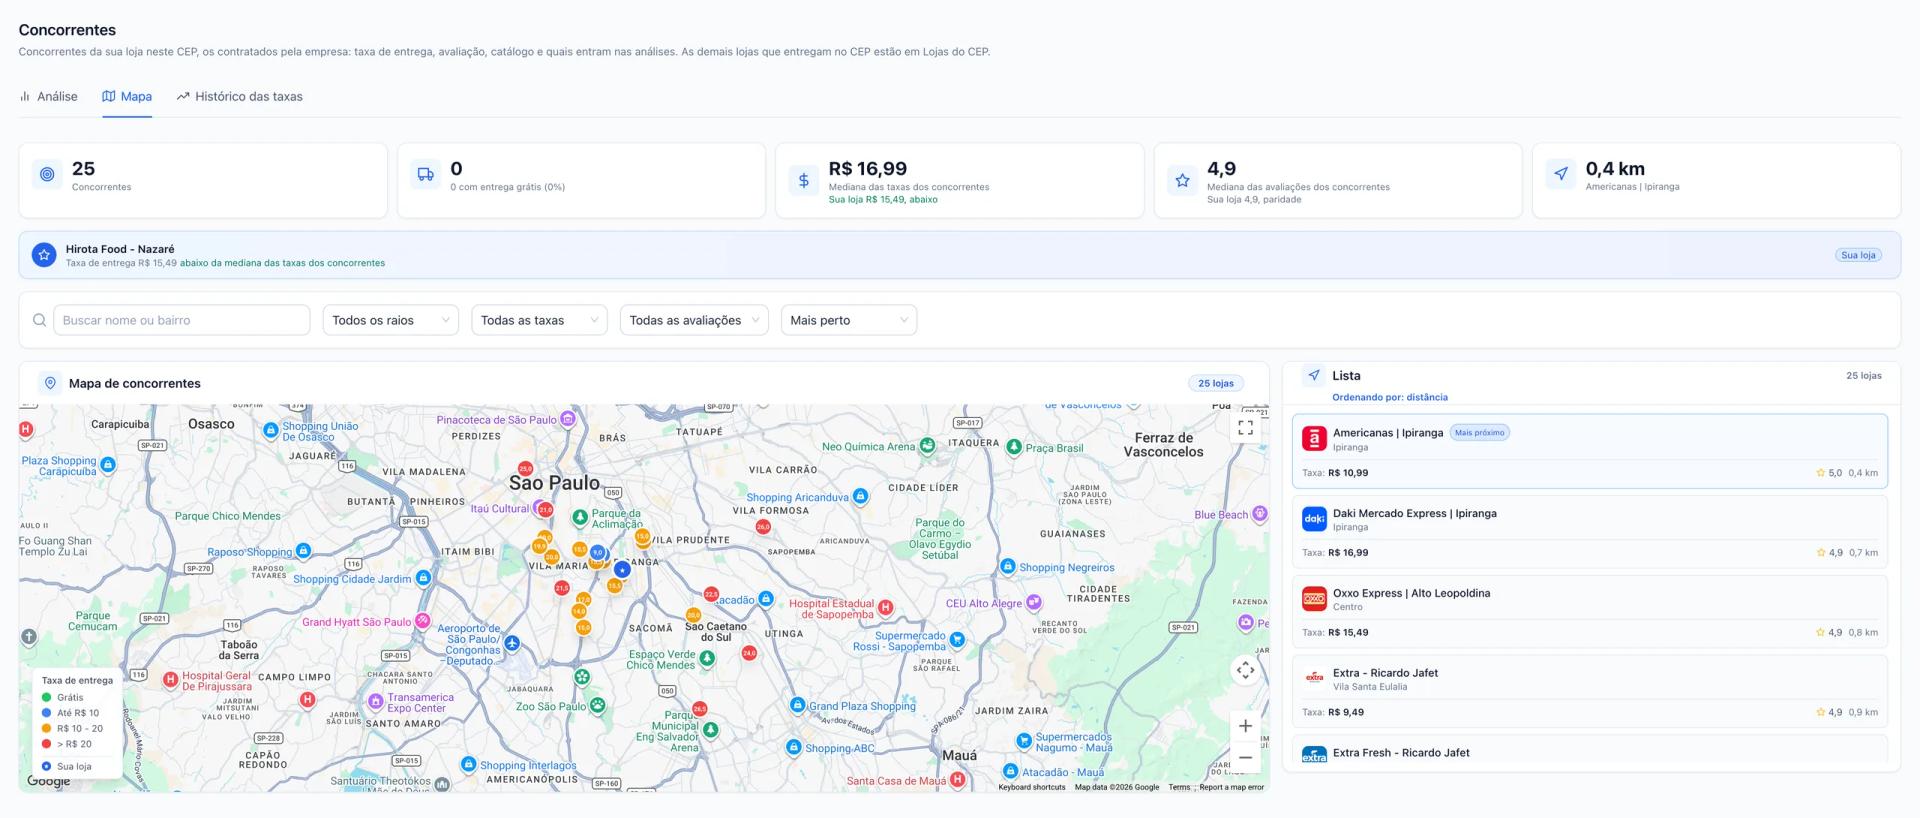The width and height of the screenshot is (1920, 818).
Task: Open the map camera controls button
Action: tap(1245, 670)
